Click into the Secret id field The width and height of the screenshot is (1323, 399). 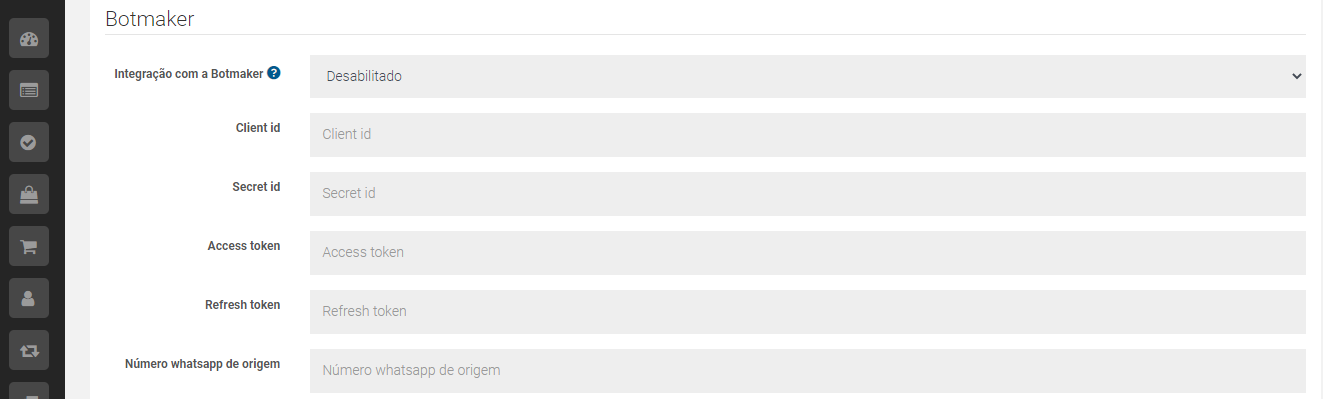808,193
